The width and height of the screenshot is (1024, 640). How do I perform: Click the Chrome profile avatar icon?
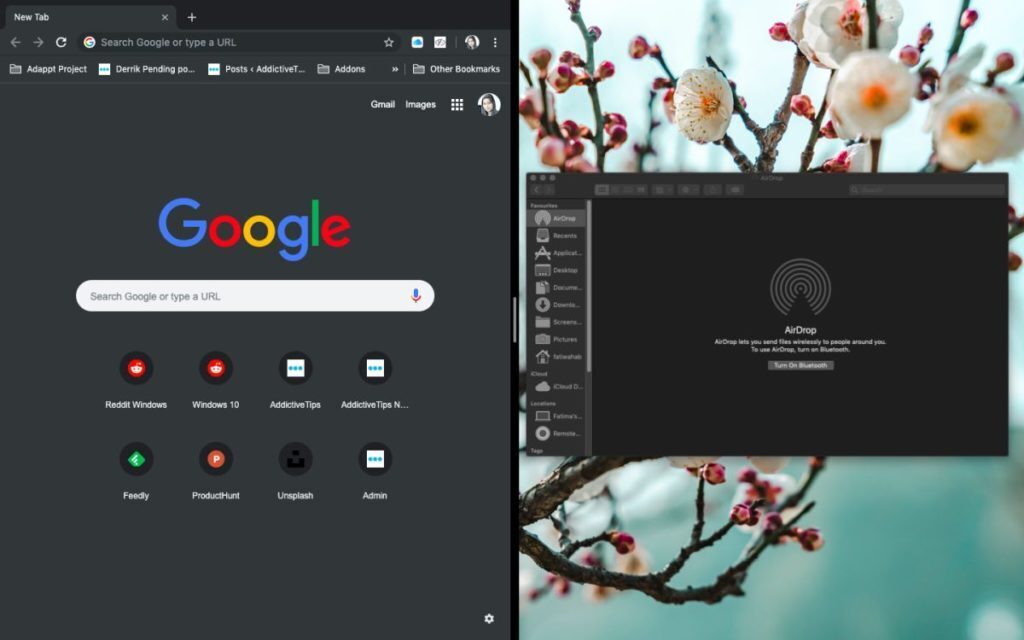tap(471, 42)
